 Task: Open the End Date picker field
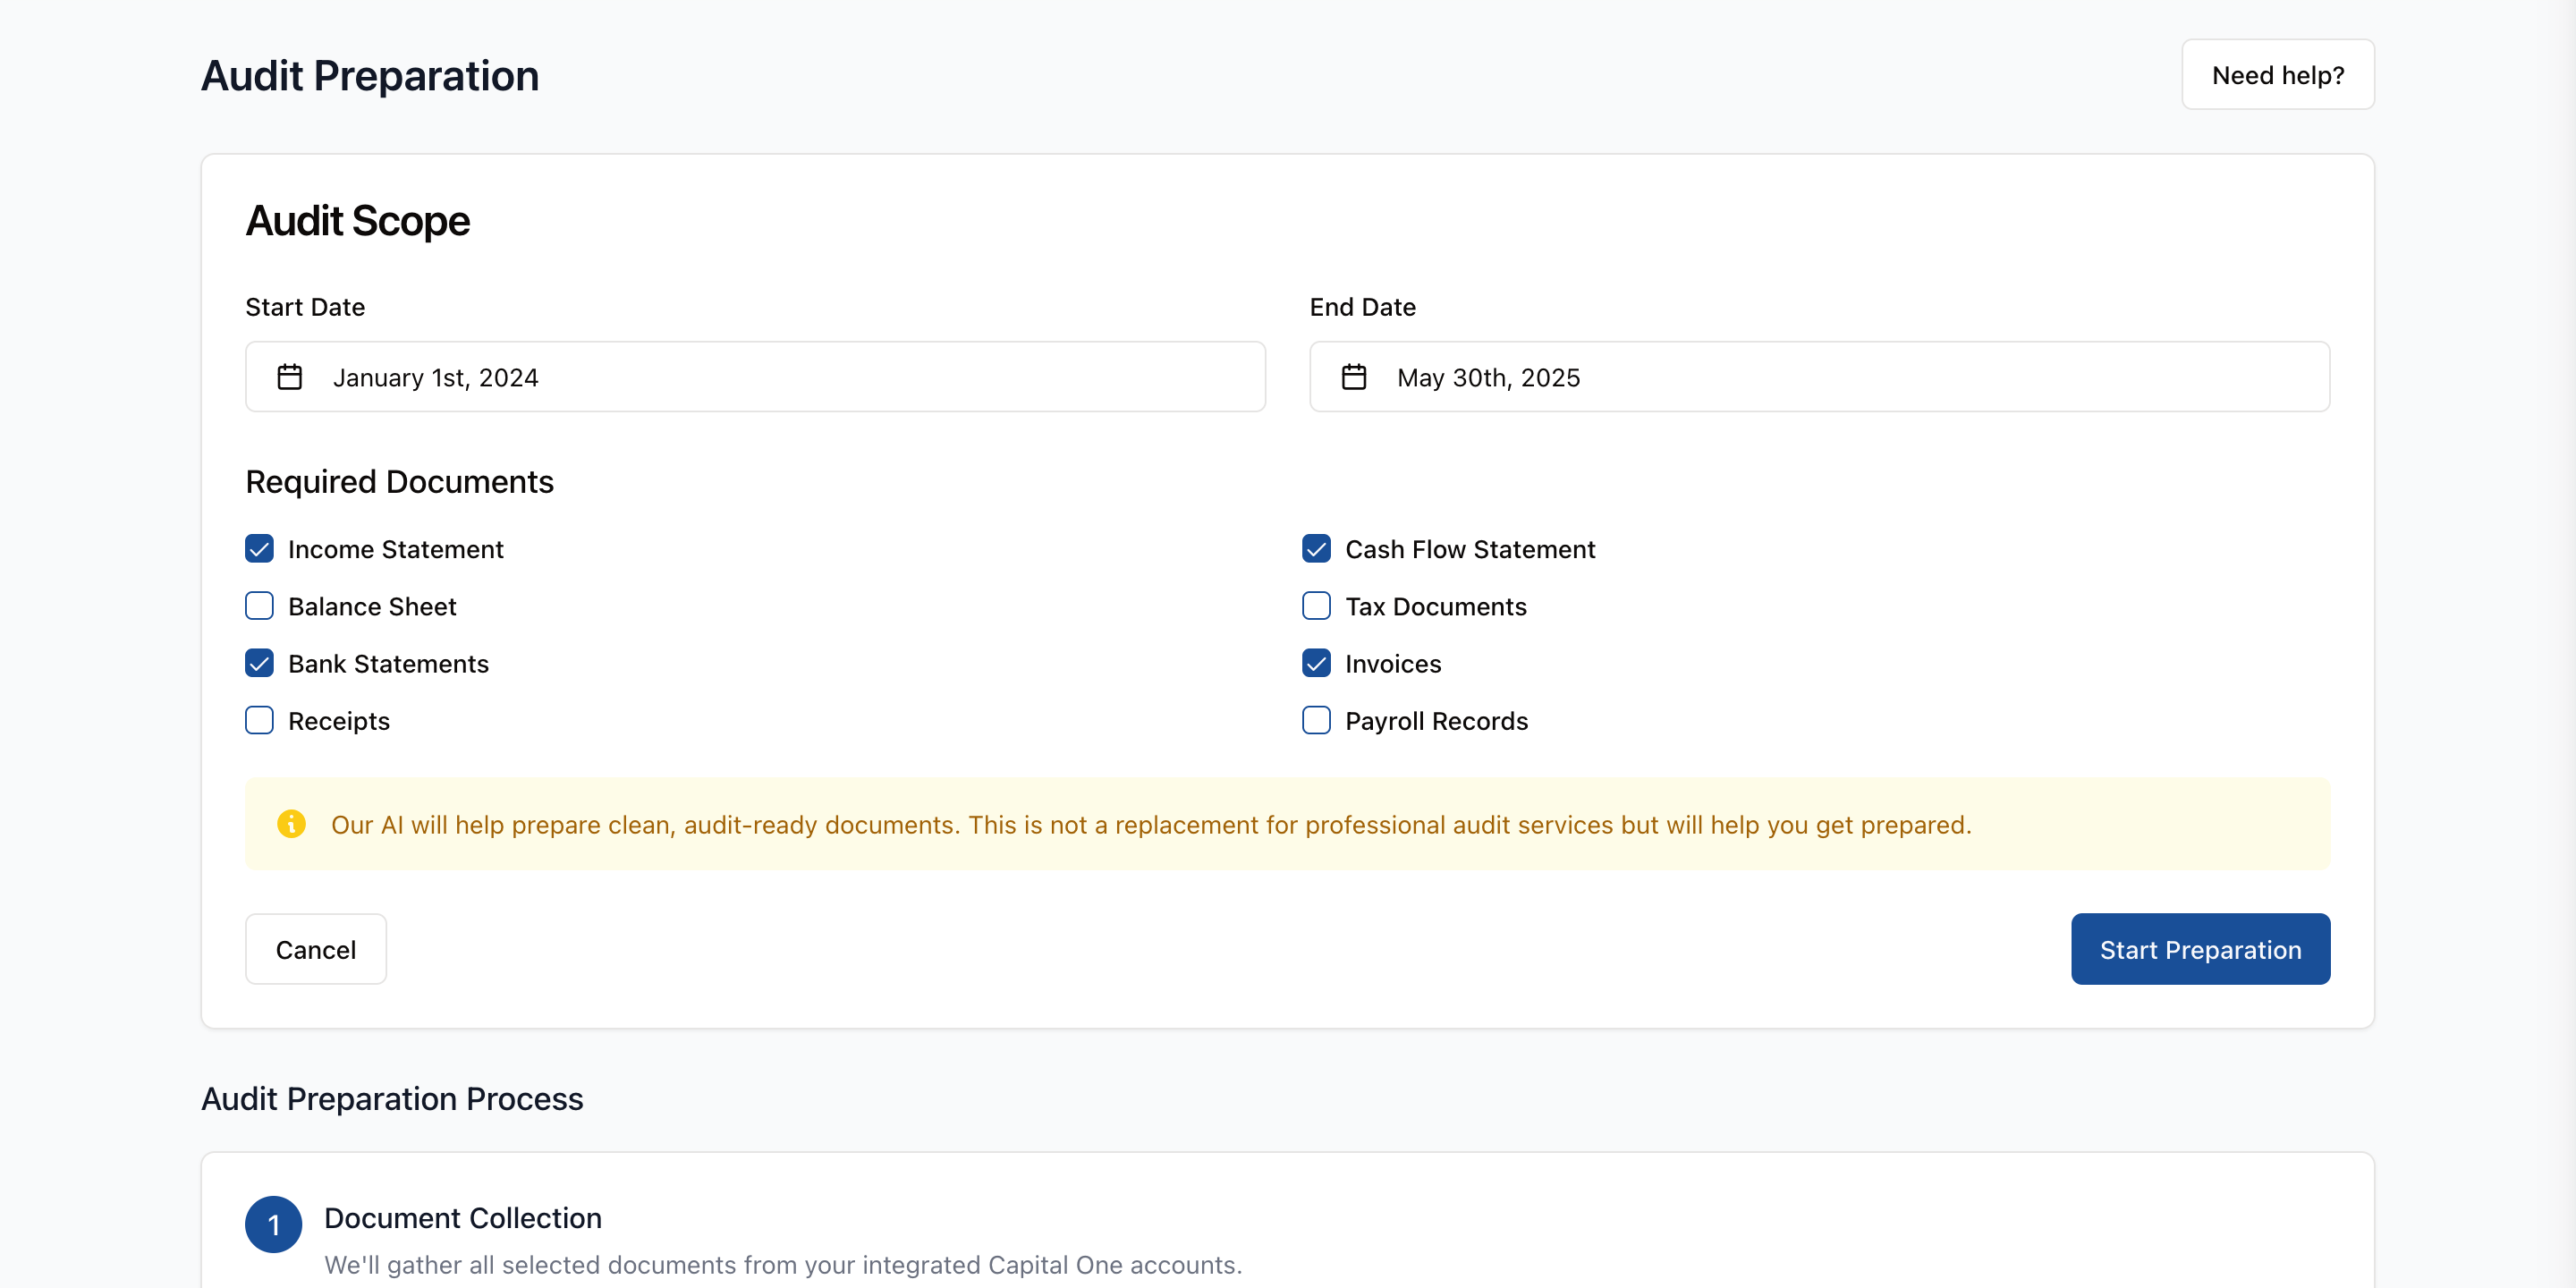click(1819, 377)
